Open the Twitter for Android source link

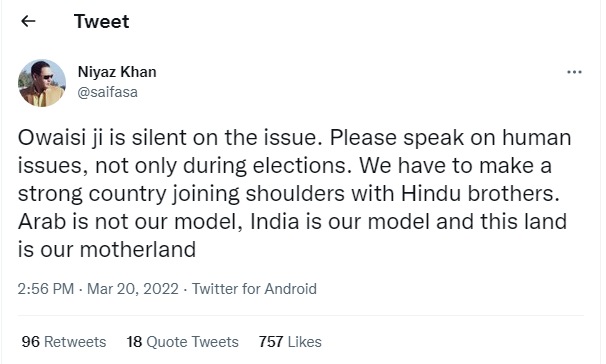(x=254, y=289)
